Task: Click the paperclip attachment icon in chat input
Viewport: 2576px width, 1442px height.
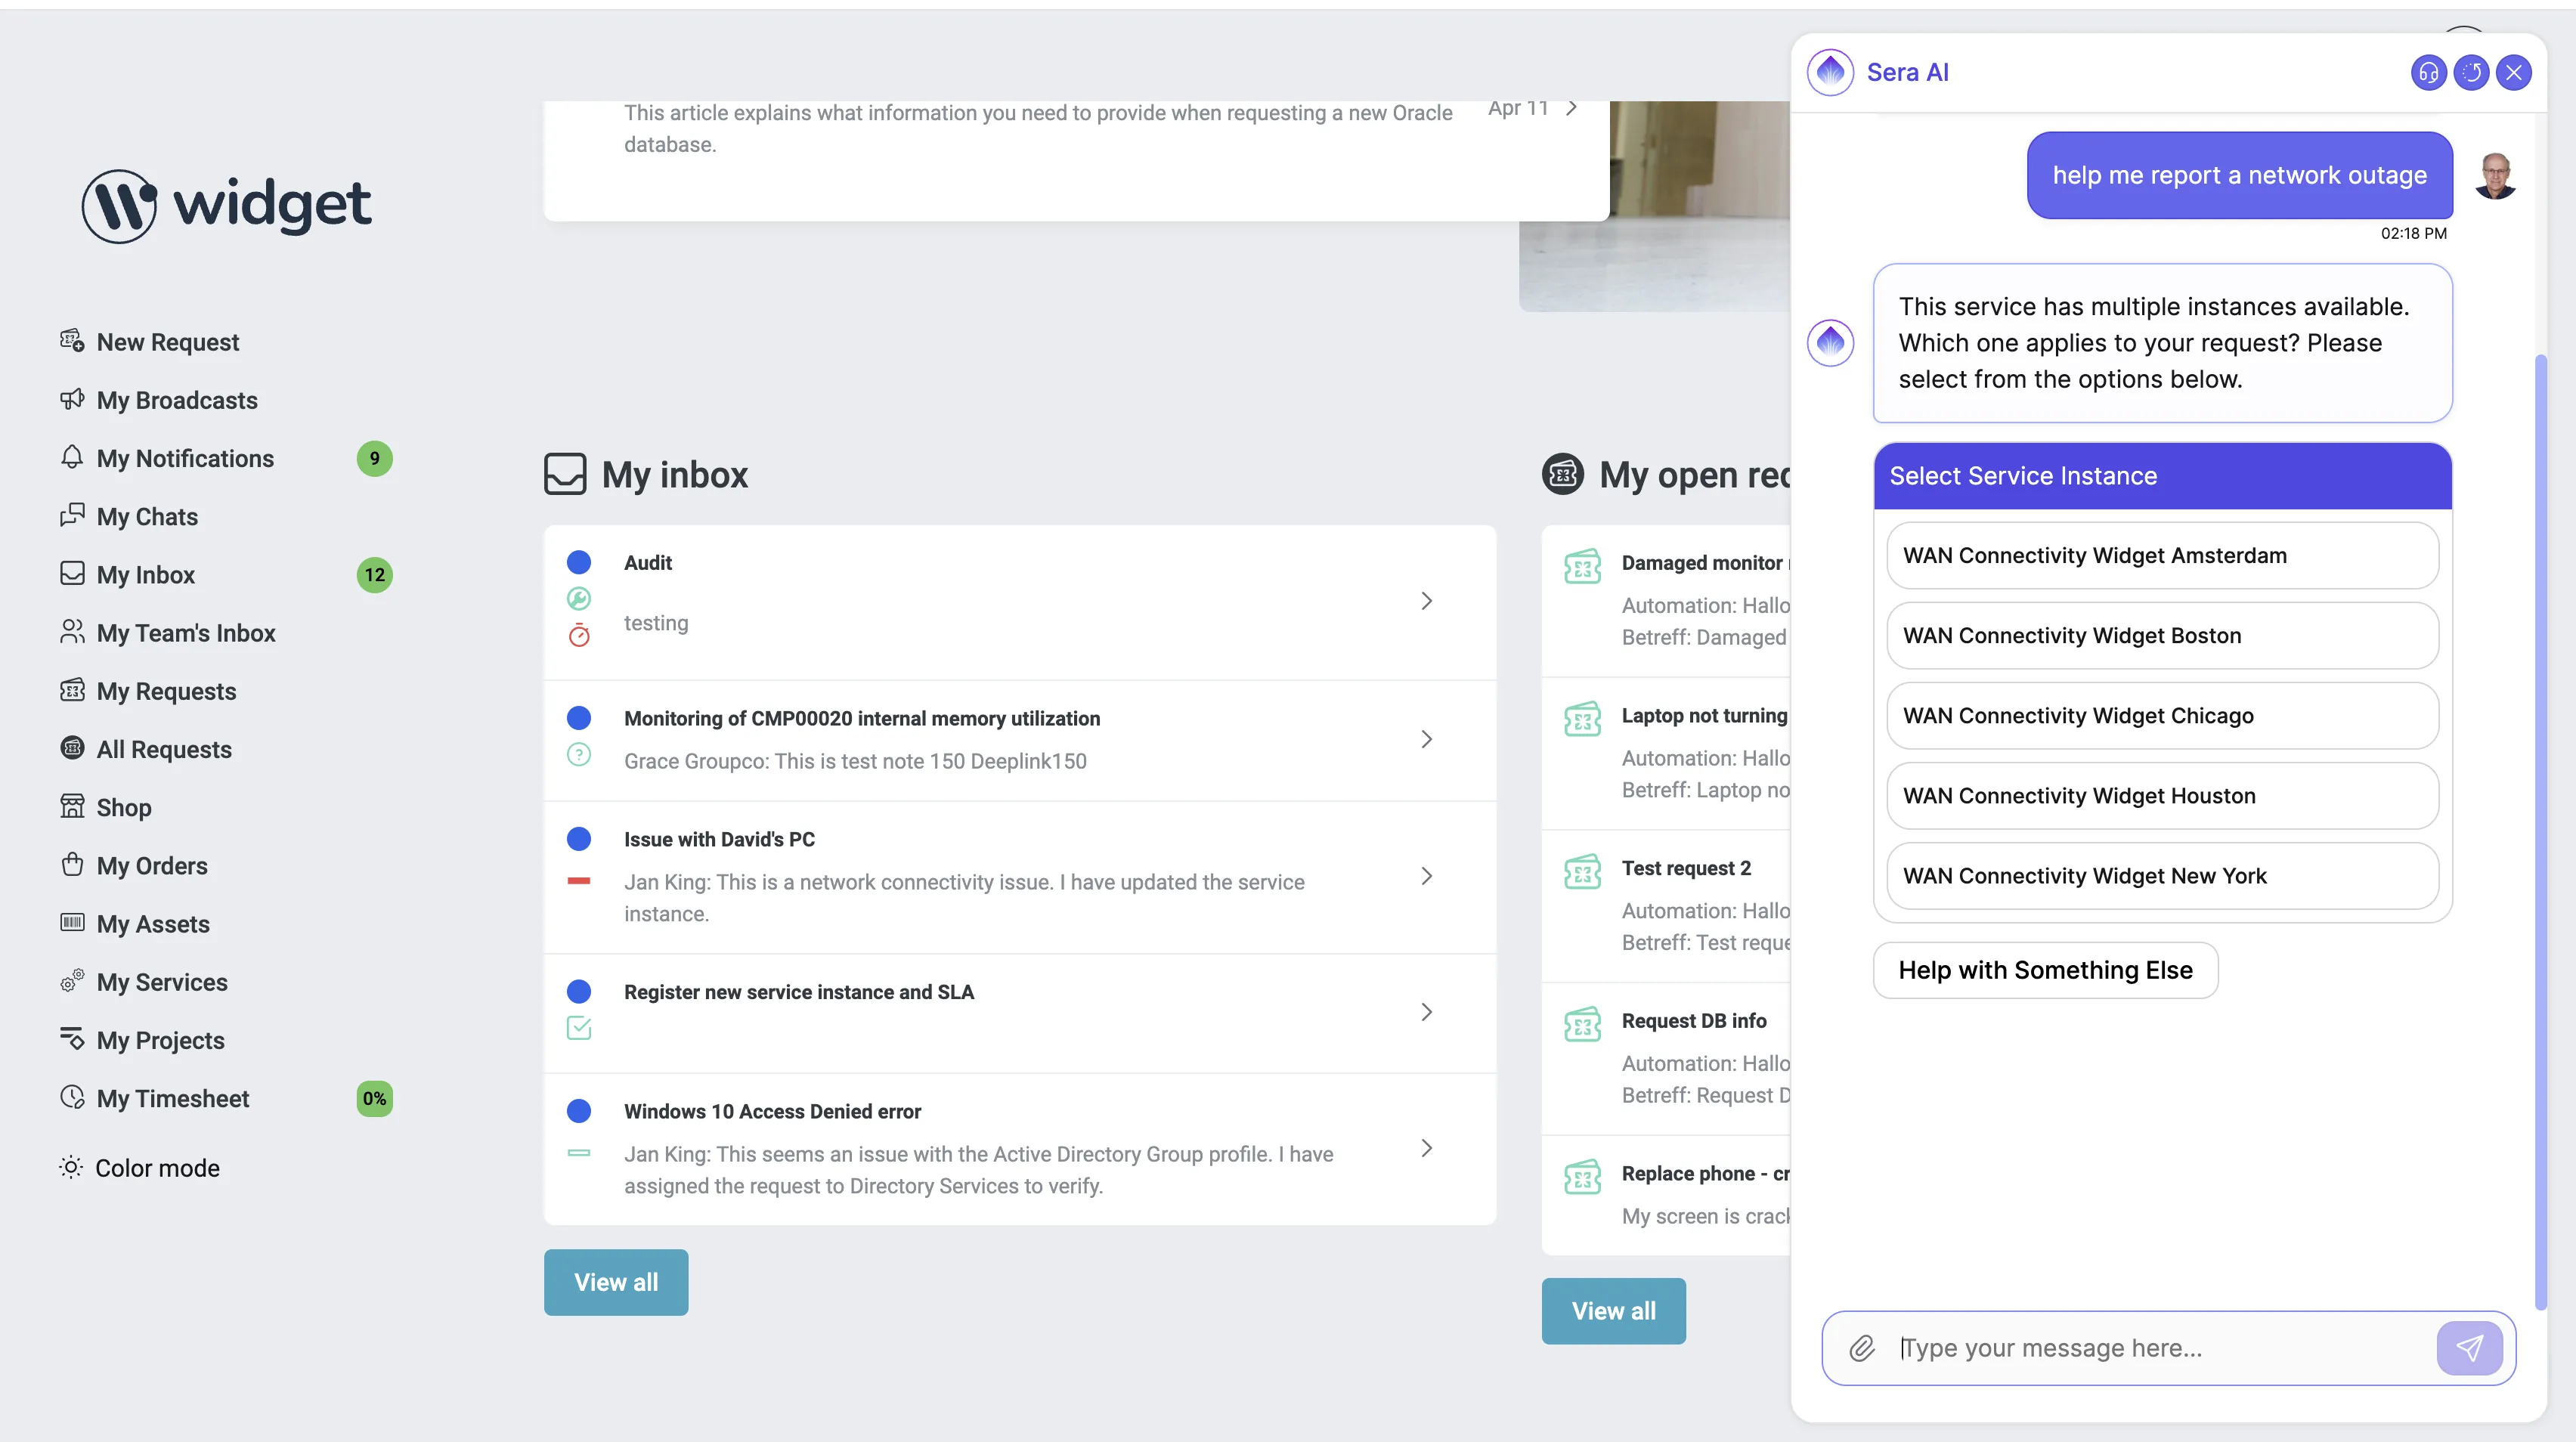Action: [1861, 1348]
